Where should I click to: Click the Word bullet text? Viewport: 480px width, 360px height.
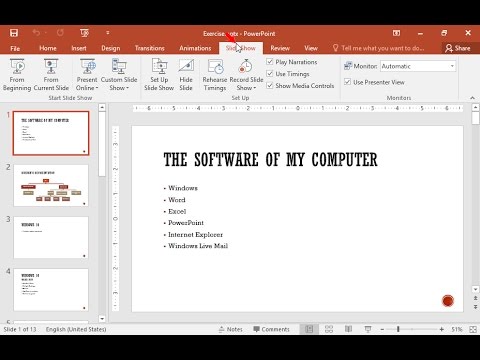click(x=177, y=200)
